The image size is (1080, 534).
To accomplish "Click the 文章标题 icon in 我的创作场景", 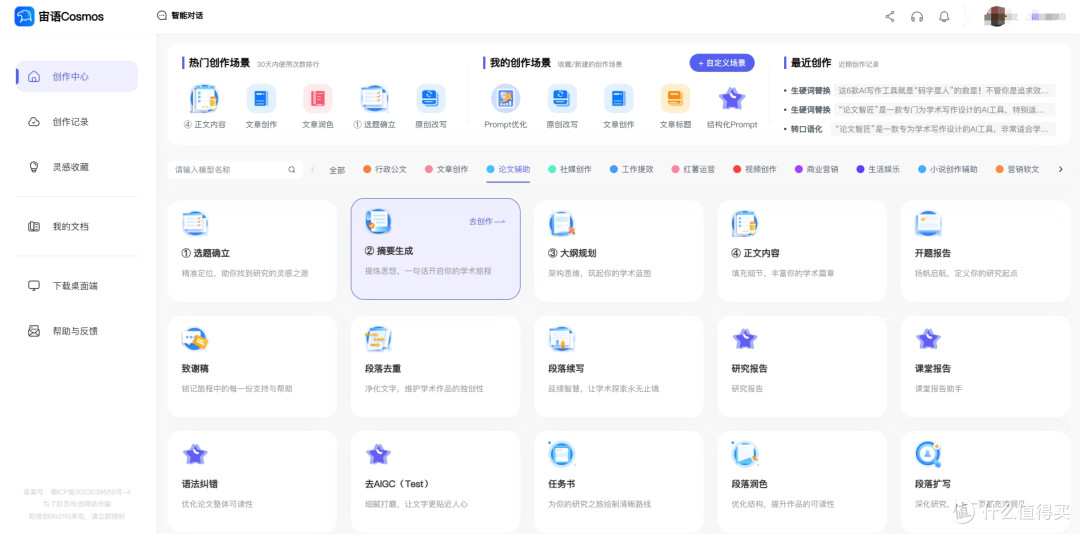I will (675, 99).
